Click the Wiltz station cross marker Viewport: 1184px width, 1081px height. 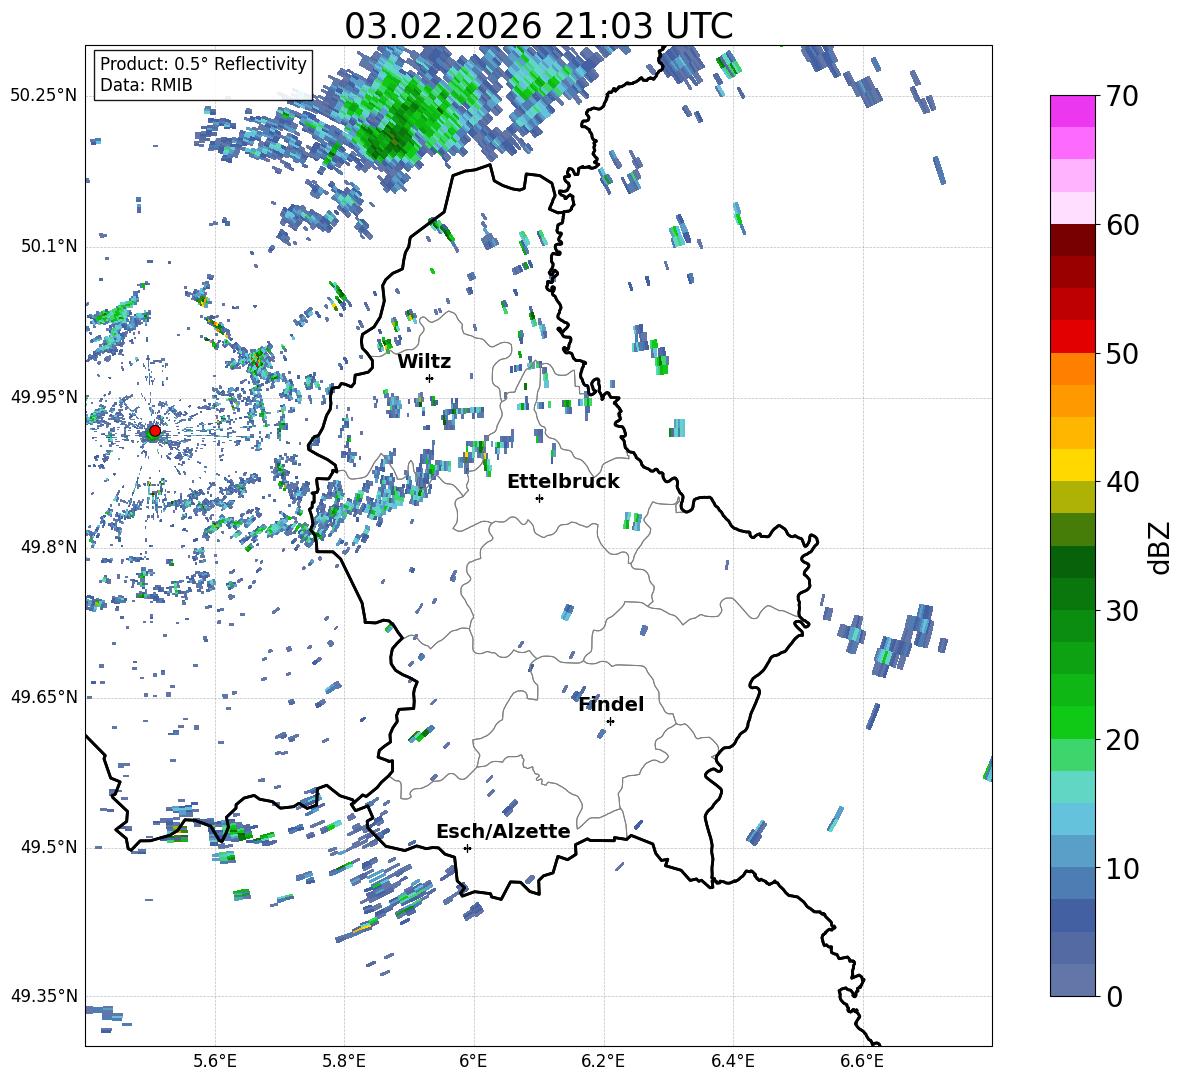[430, 378]
